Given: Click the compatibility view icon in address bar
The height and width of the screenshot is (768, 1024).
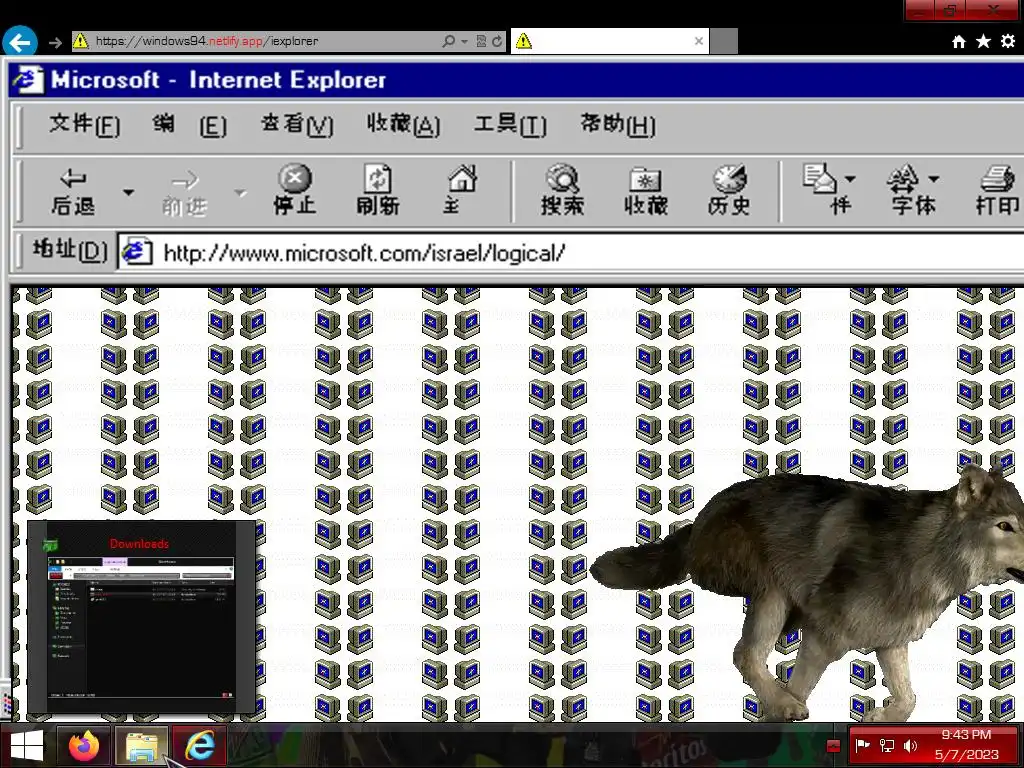Looking at the screenshot, I should 481,41.
